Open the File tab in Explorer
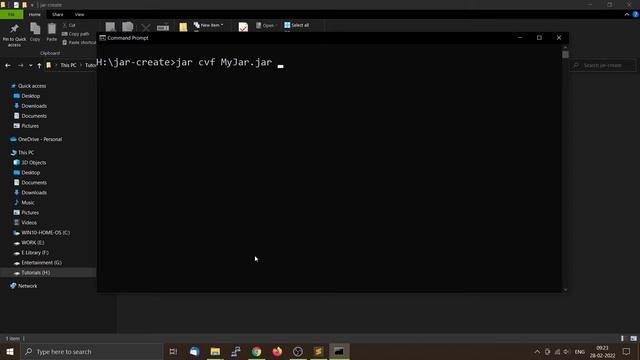The width and height of the screenshot is (640, 360). (11, 14)
